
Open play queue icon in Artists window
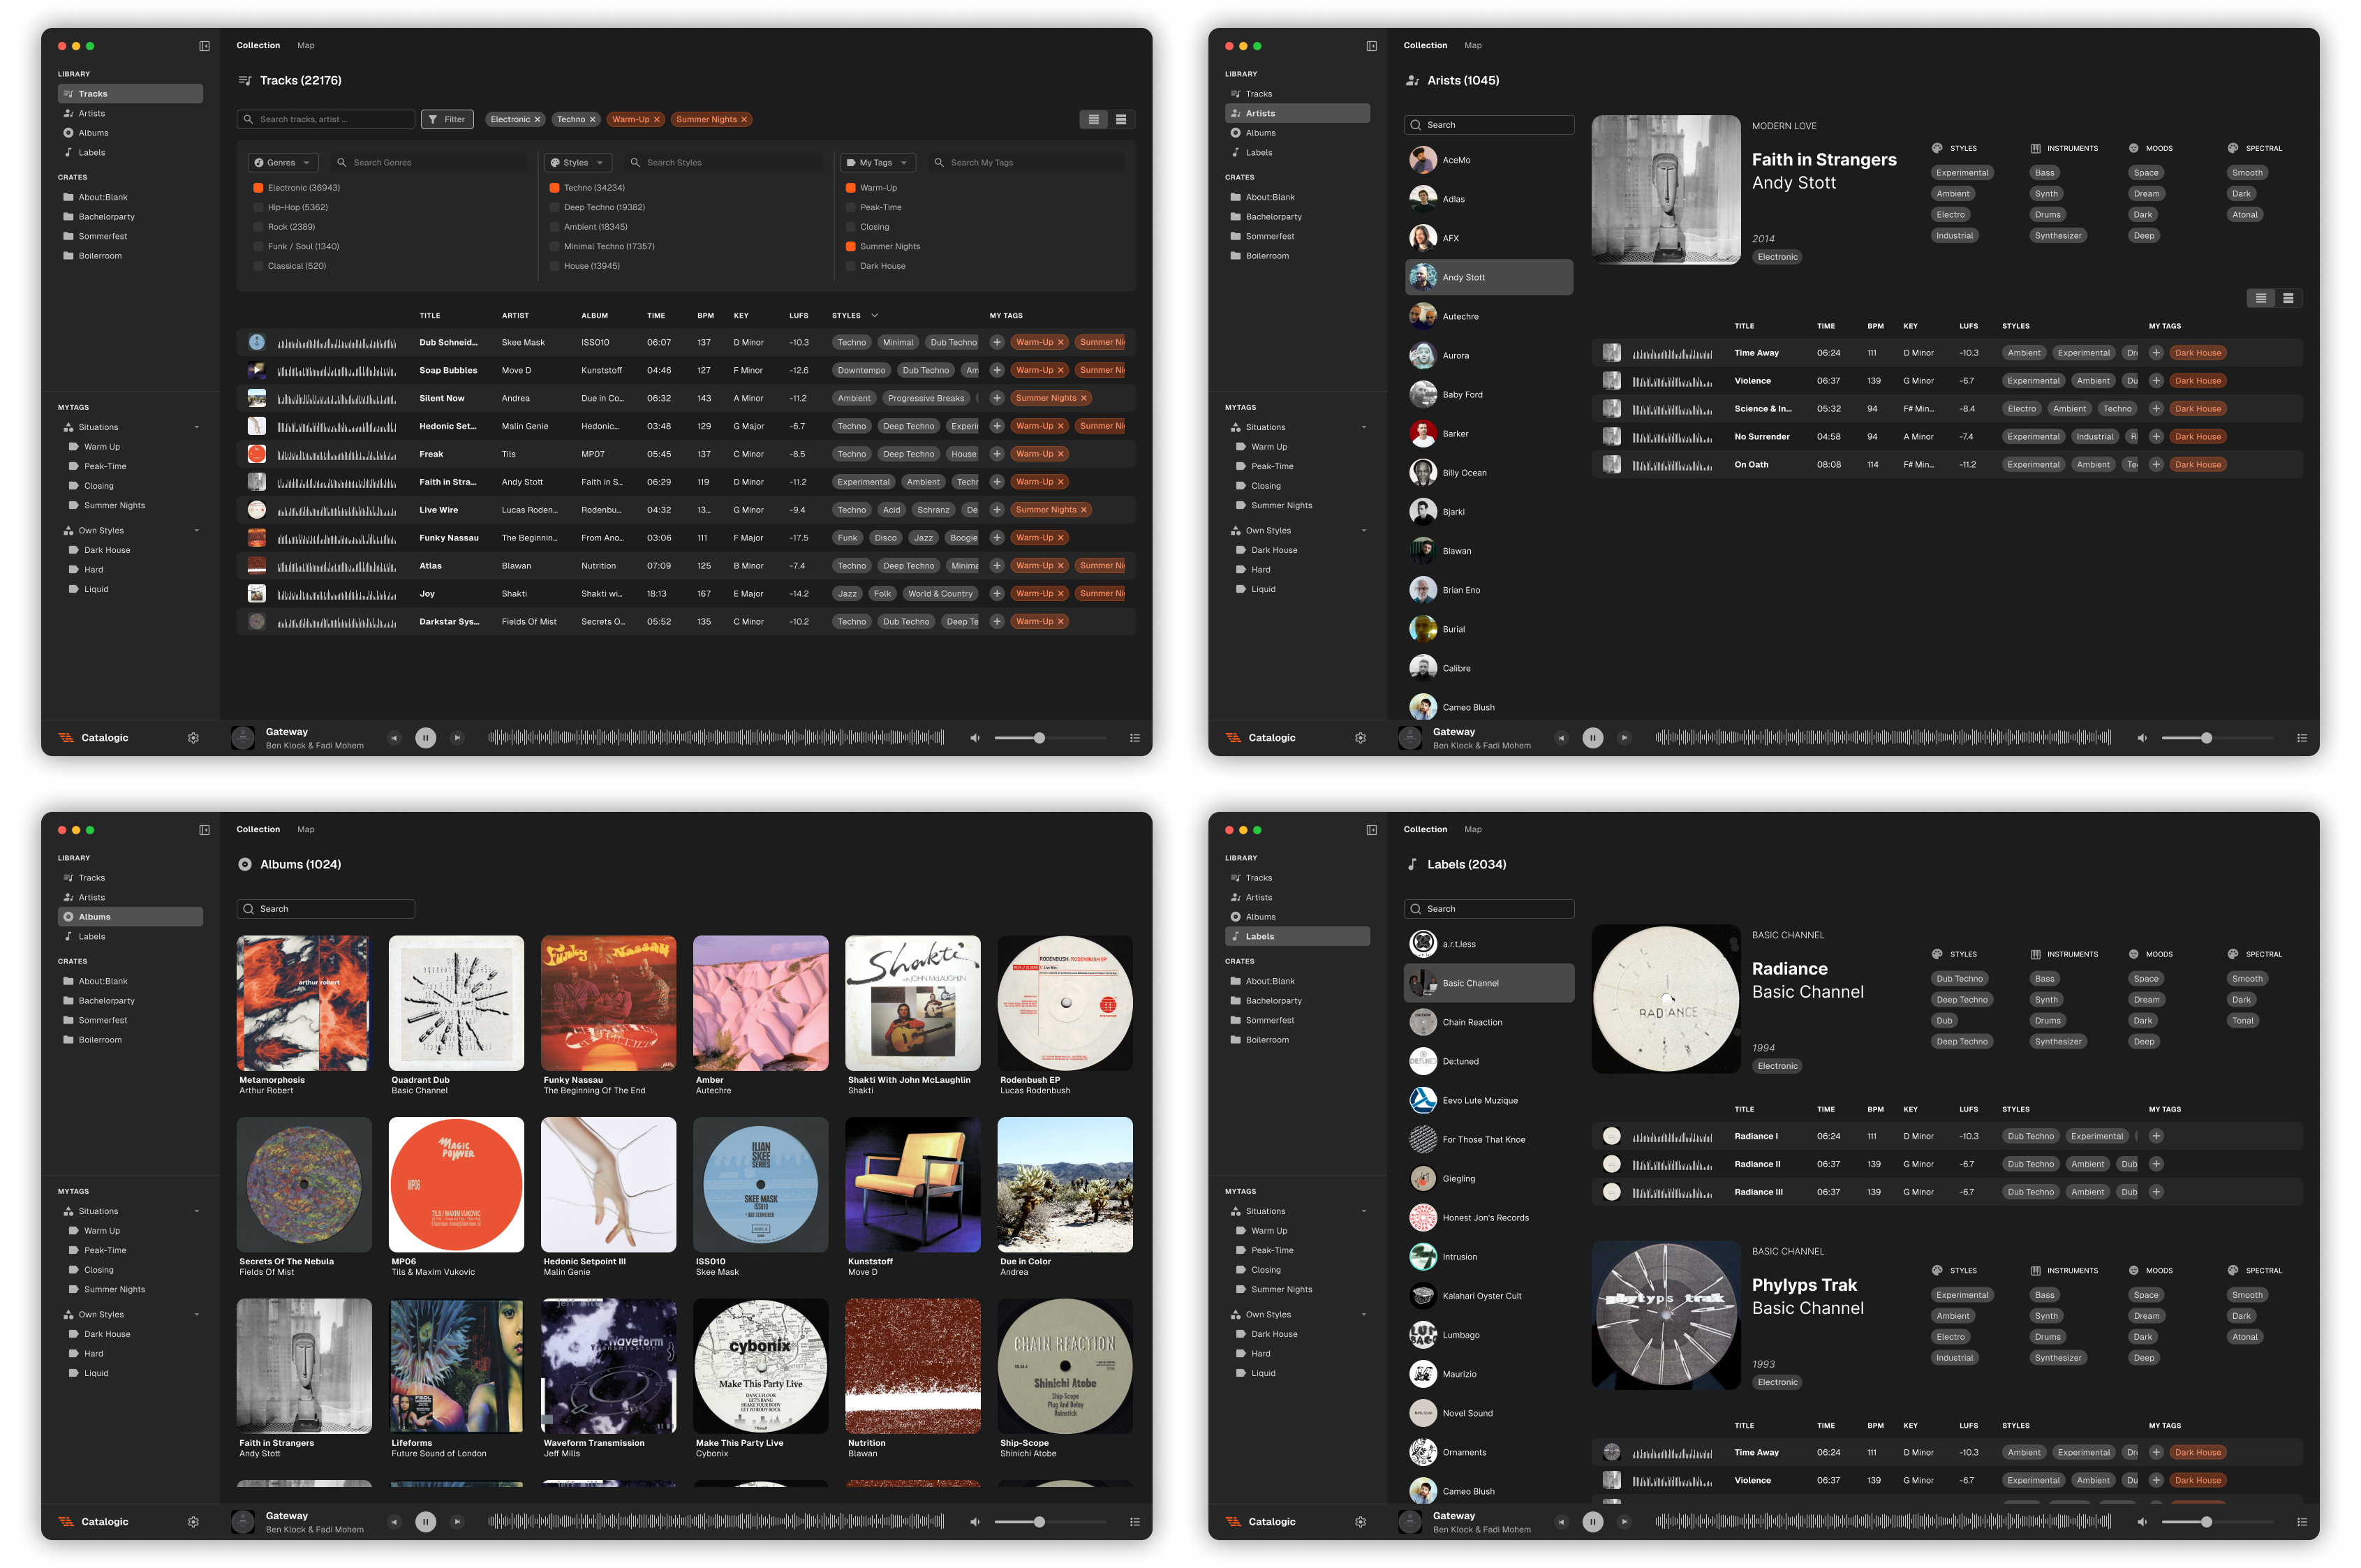click(2302, 738)
